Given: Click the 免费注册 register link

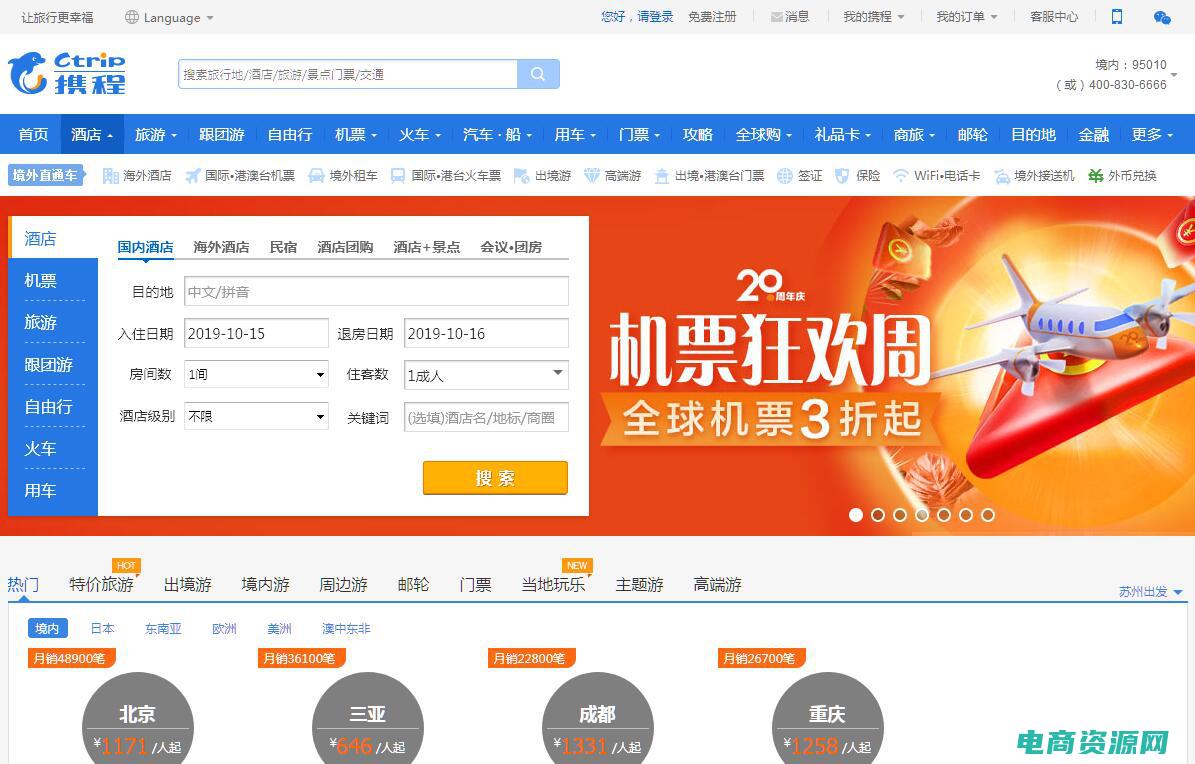Looking at the screenshot, I should pyautogui.click(x=712, y=17).
